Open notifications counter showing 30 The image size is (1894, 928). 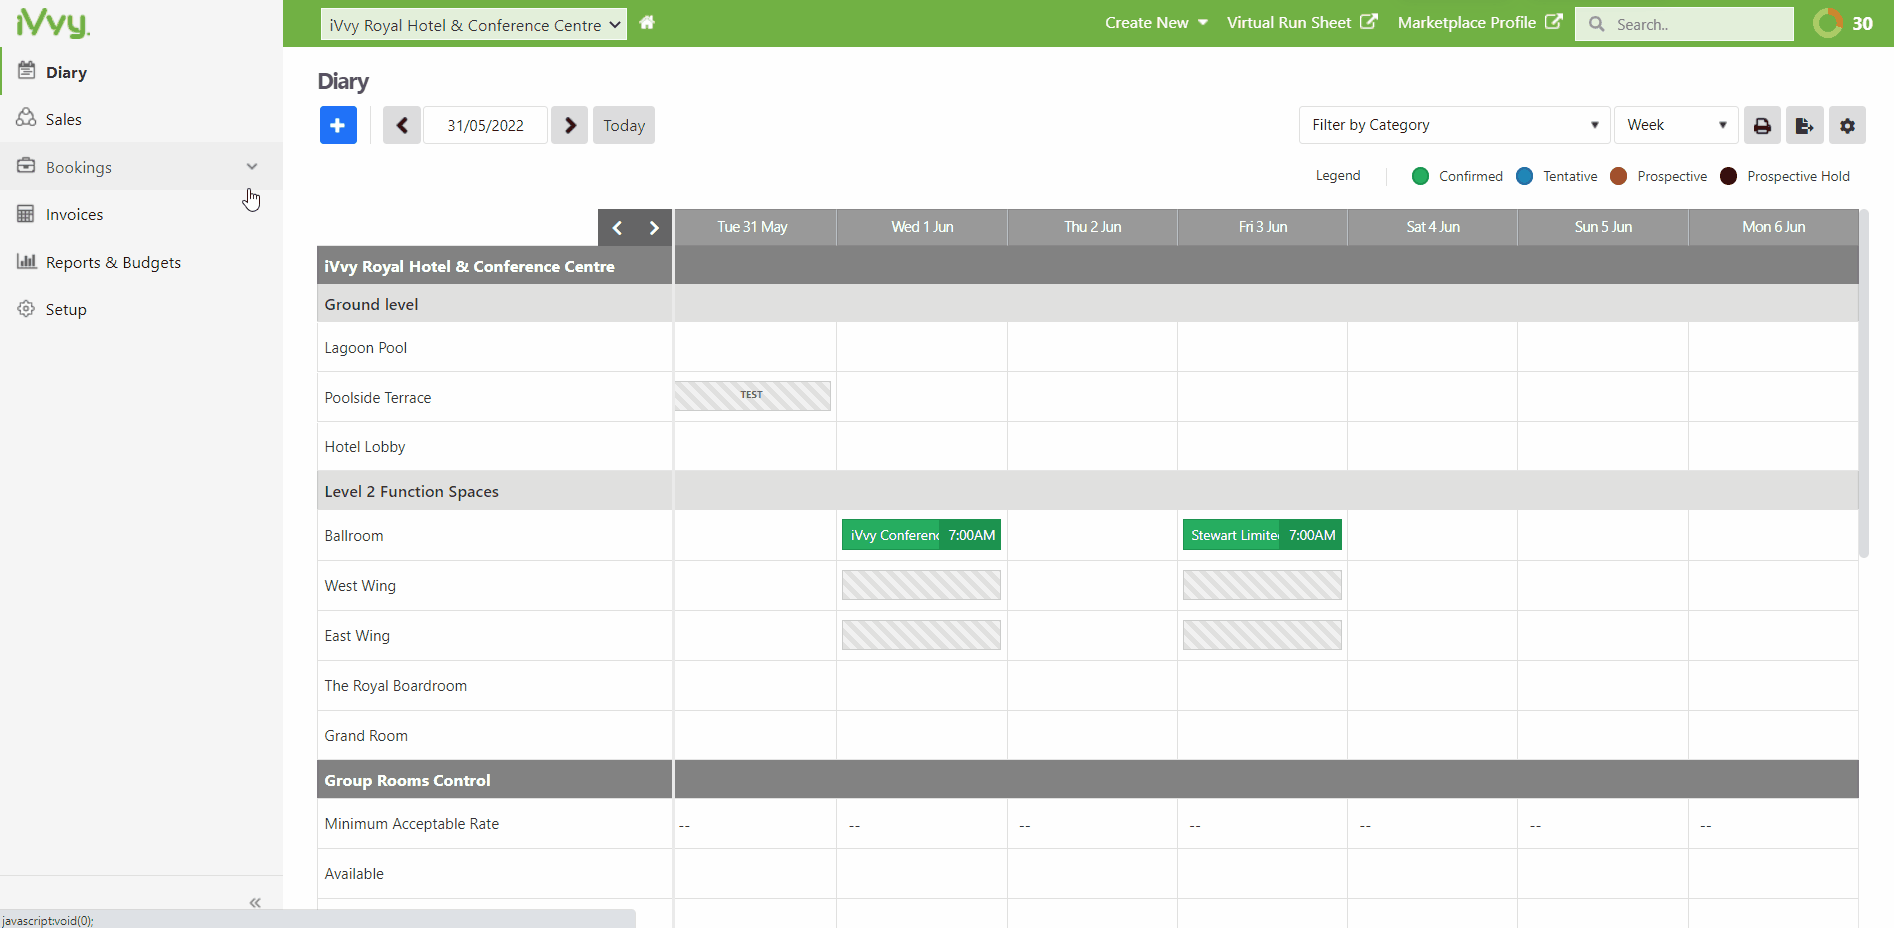(1844, 23)
